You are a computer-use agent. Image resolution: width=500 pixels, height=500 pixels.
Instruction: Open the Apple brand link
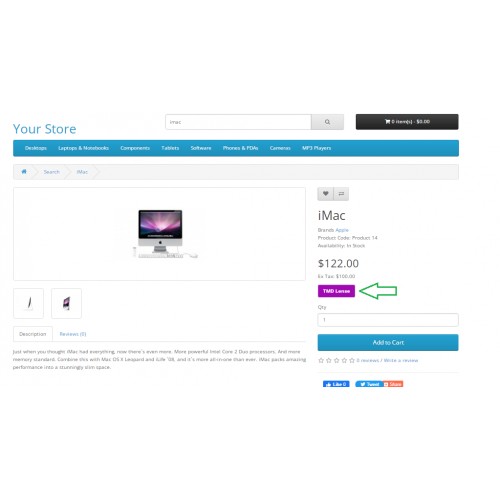point(342,230)
